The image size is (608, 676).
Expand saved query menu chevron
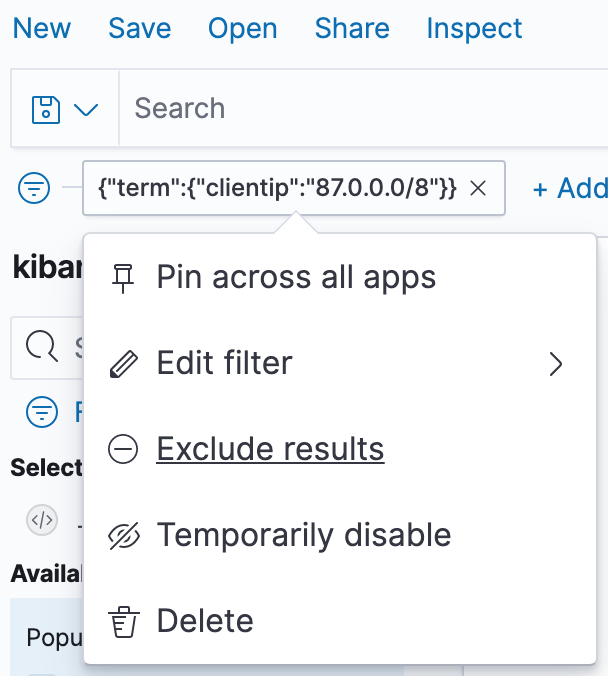(x=86, y=109)
